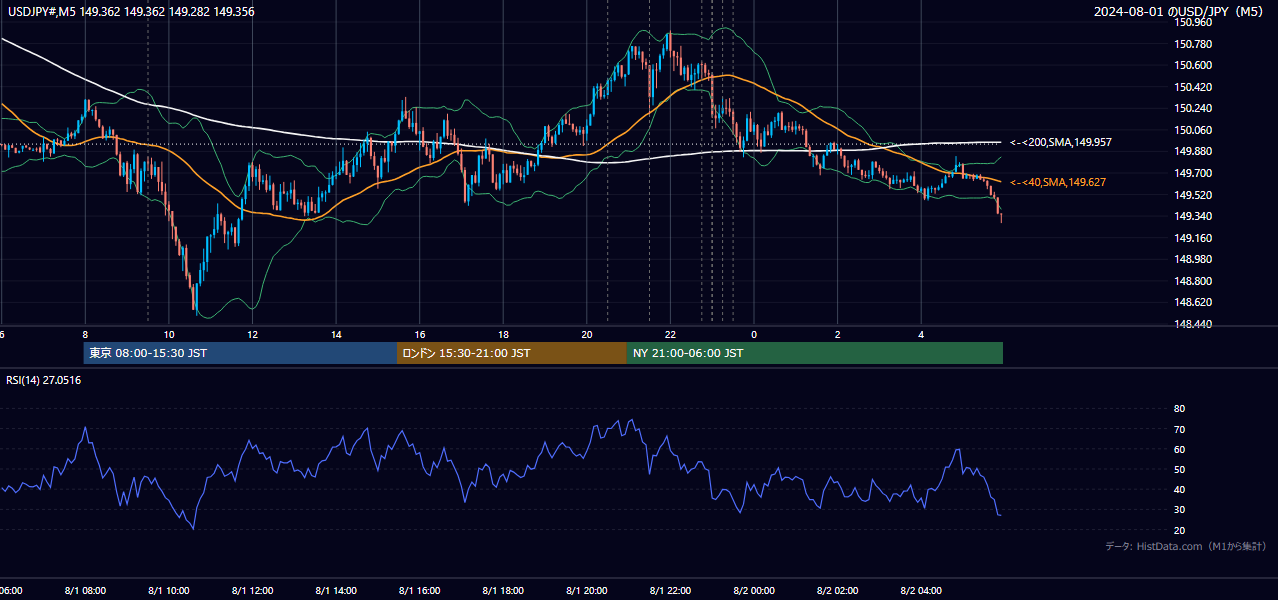The width and height of the screenshot is (1278, 600).
Task: Click price axis label 150.960
Action: pyautogui.click(x=1192, y=22)
